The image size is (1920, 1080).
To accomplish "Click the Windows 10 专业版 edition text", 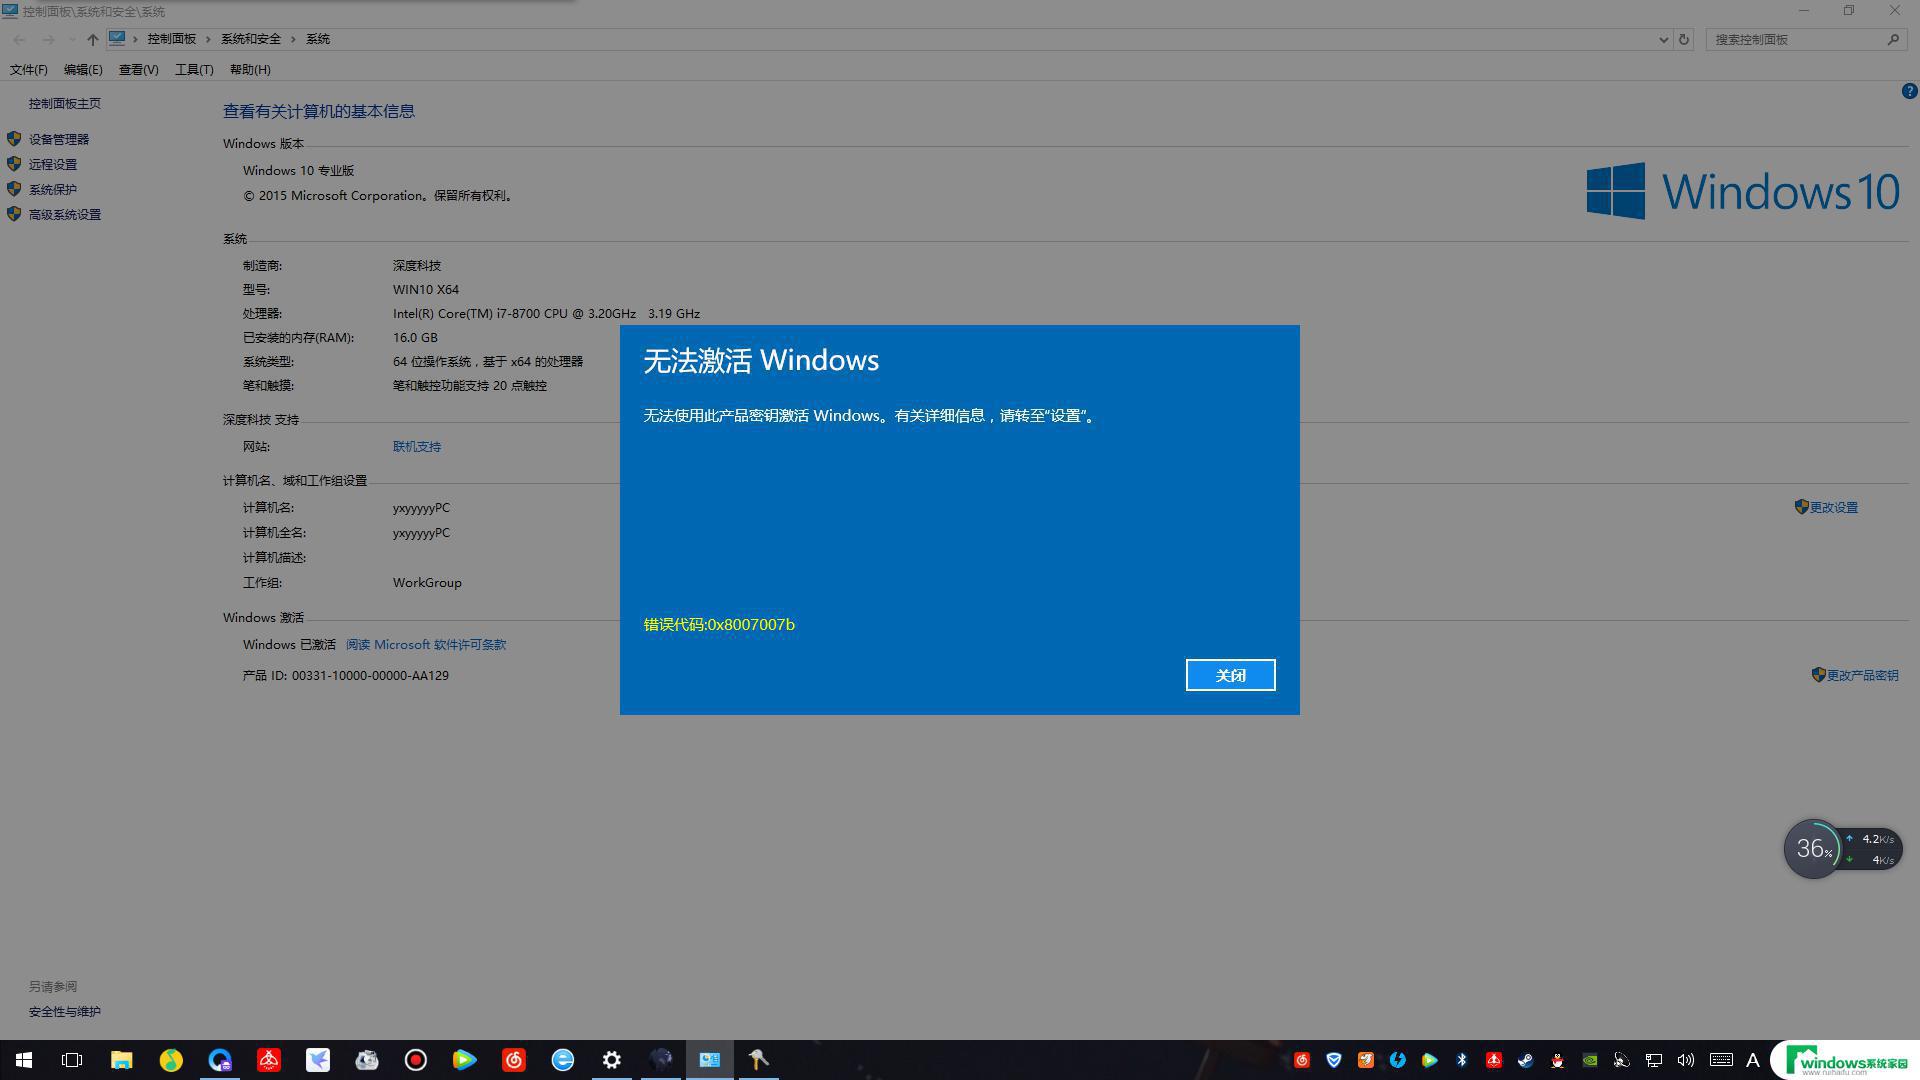I will (x=298, y=171).
